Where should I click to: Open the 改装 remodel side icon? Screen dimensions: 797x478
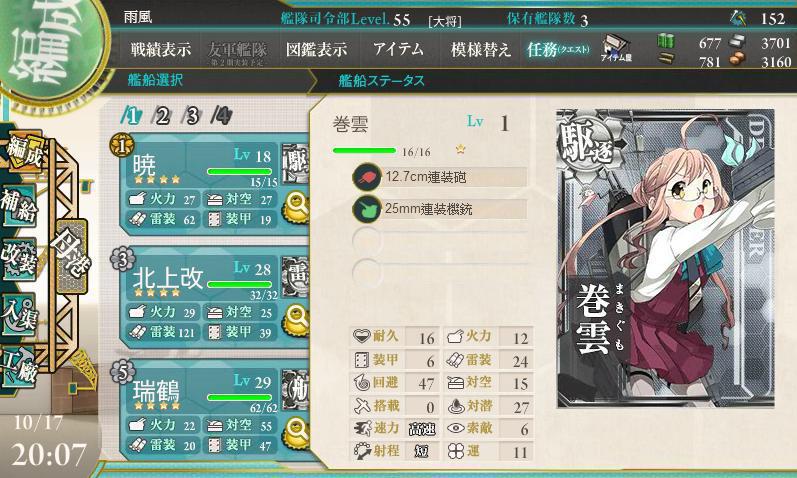coord(19,259)
